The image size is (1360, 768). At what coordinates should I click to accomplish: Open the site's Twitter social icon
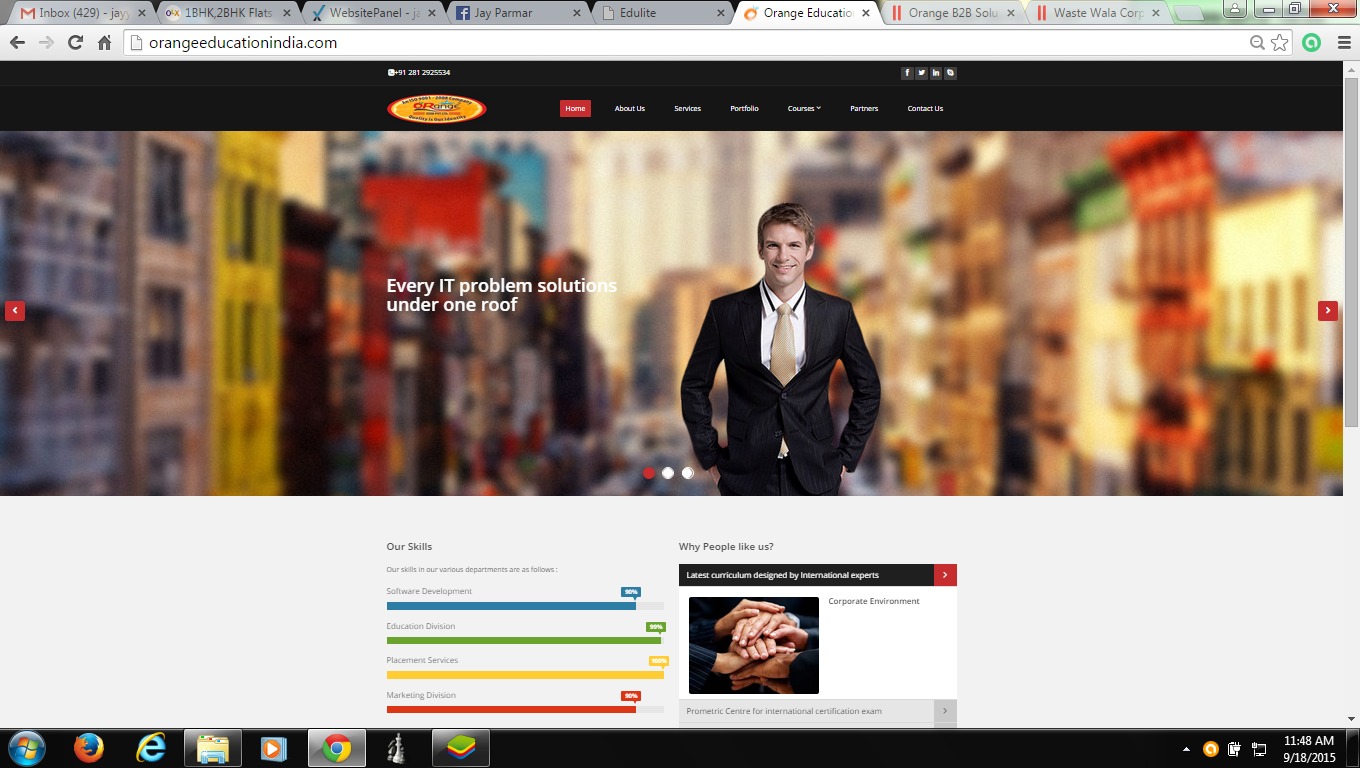[921, 73]
